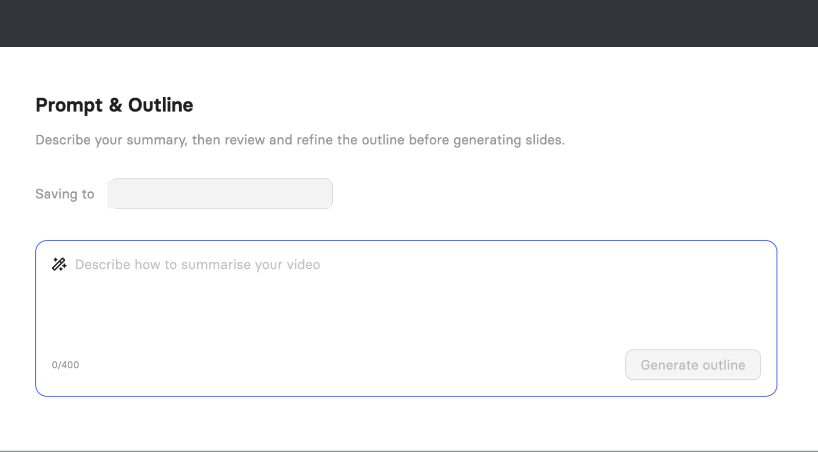
Task: Click the word "Outline" in the page title
Action: (x=161, y=105)
